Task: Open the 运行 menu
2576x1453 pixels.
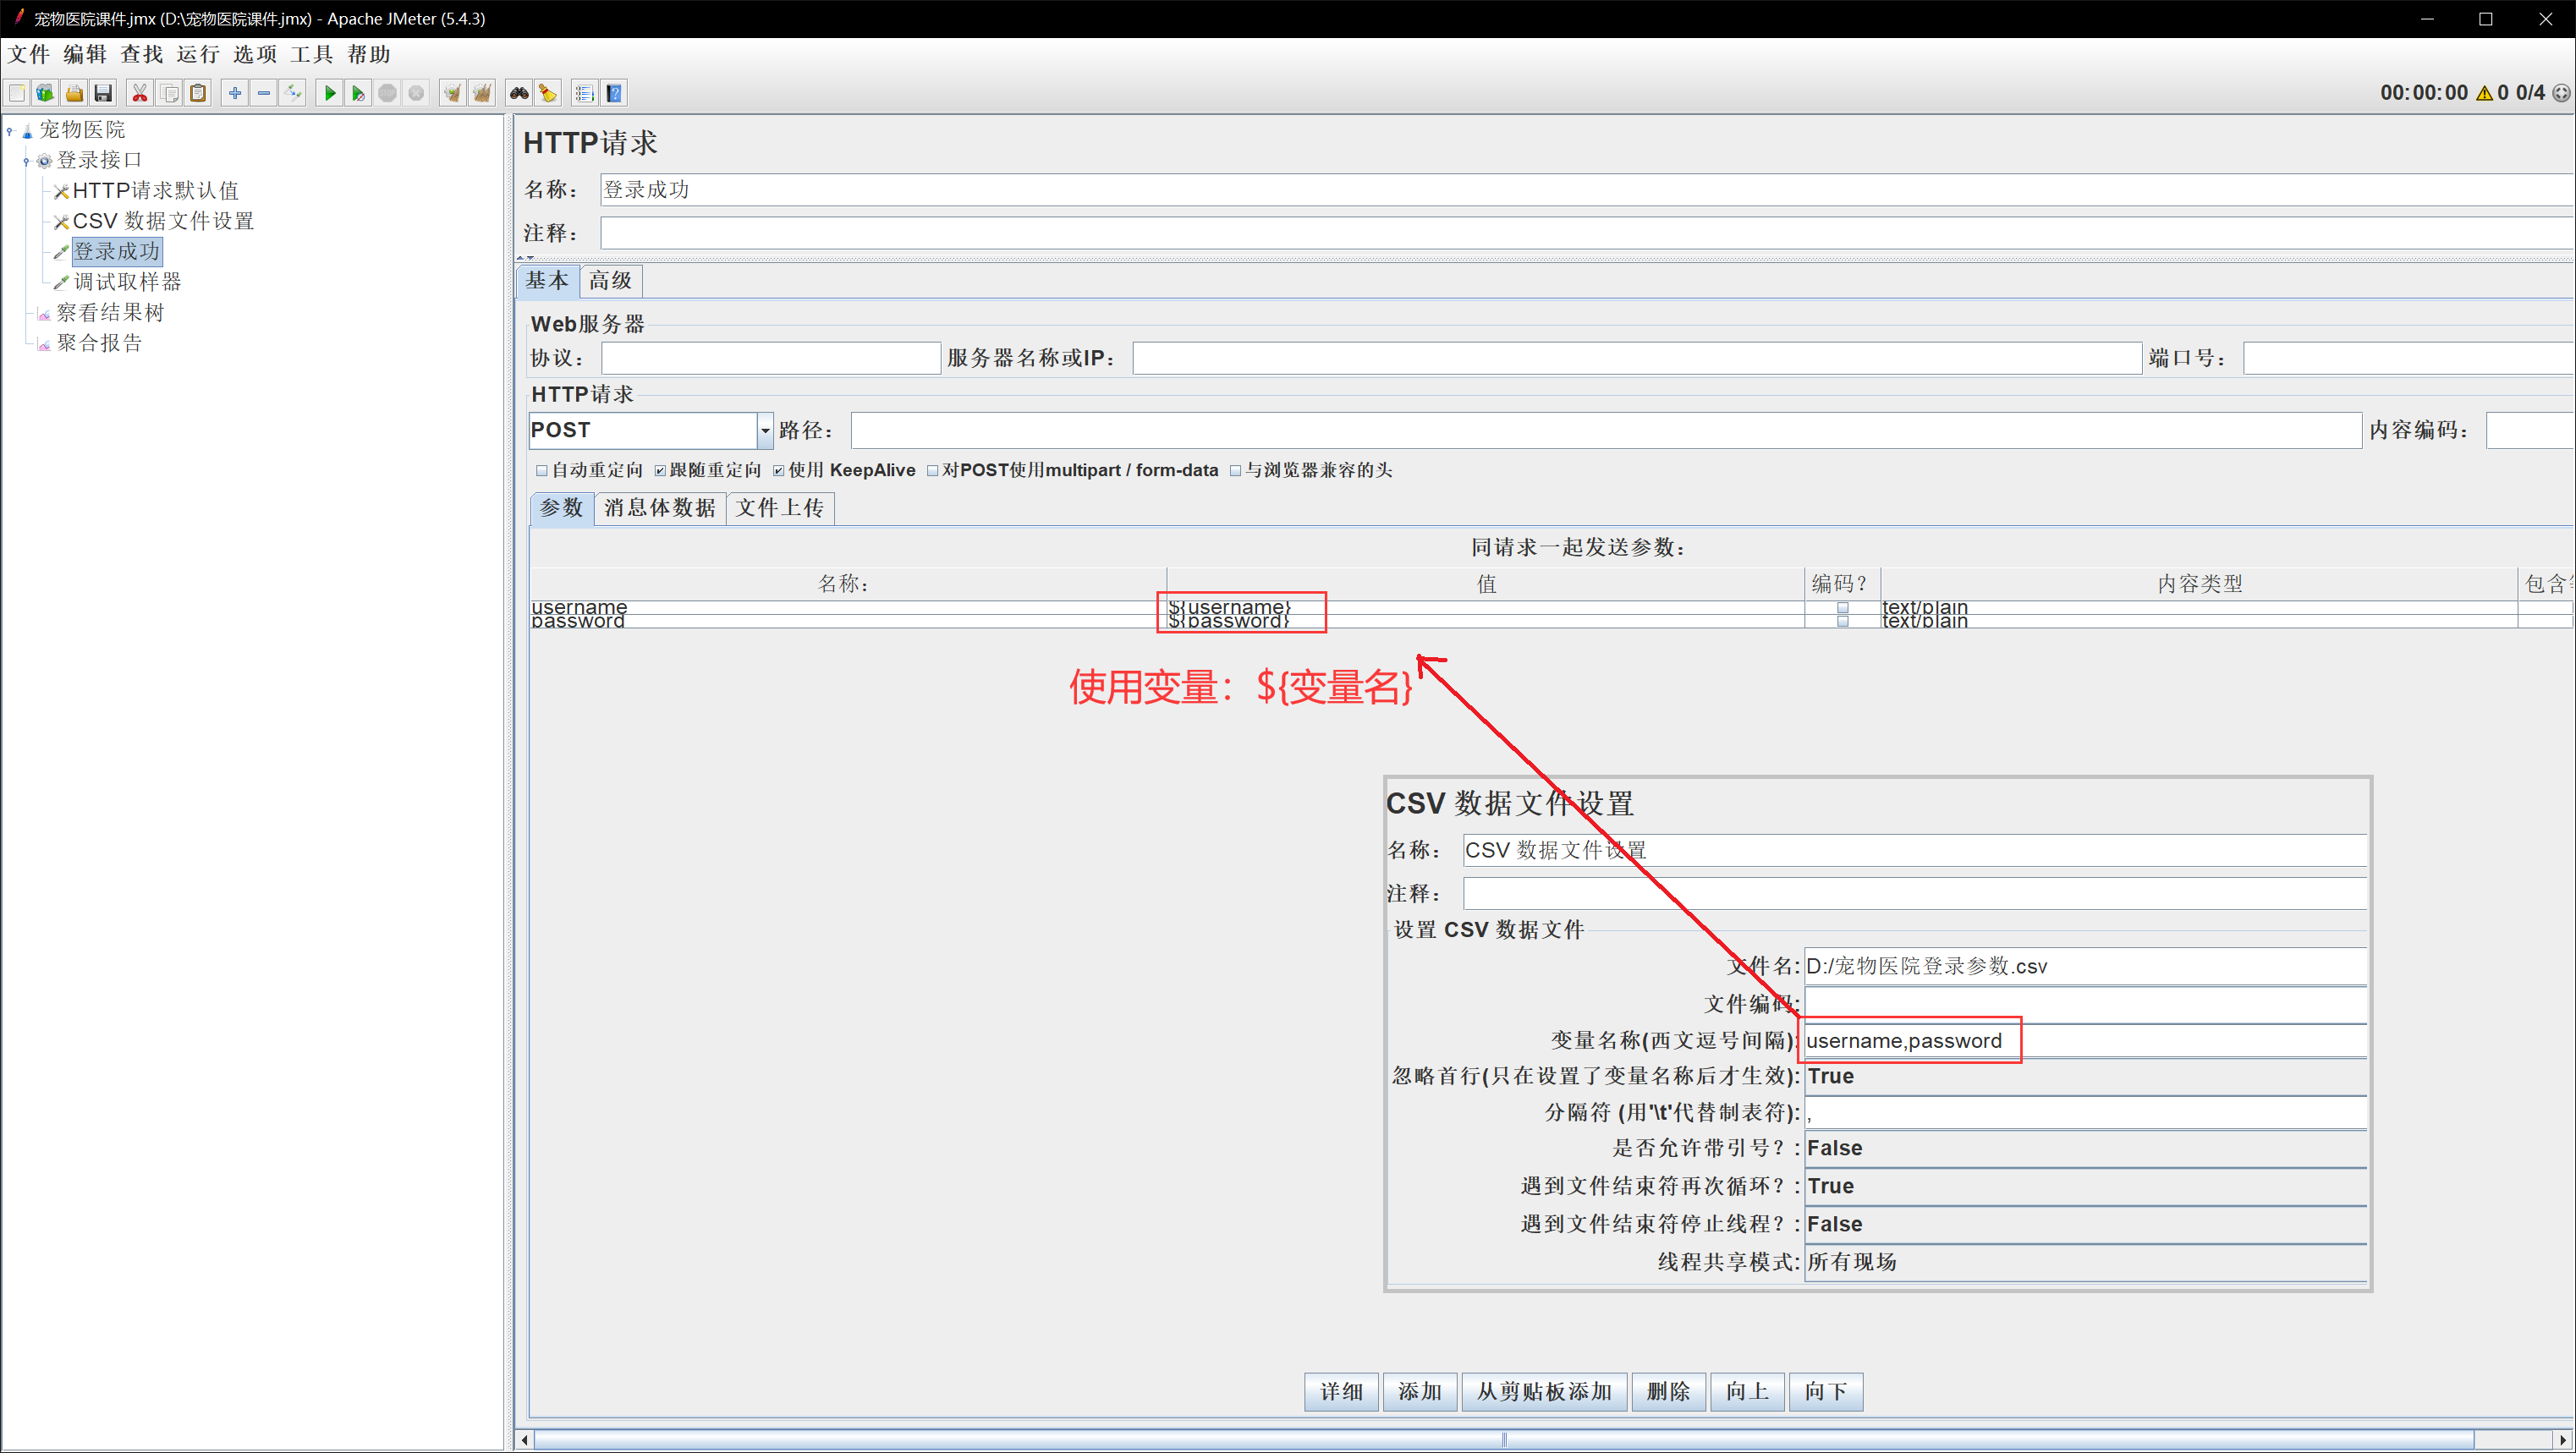Action: point(197,54)
